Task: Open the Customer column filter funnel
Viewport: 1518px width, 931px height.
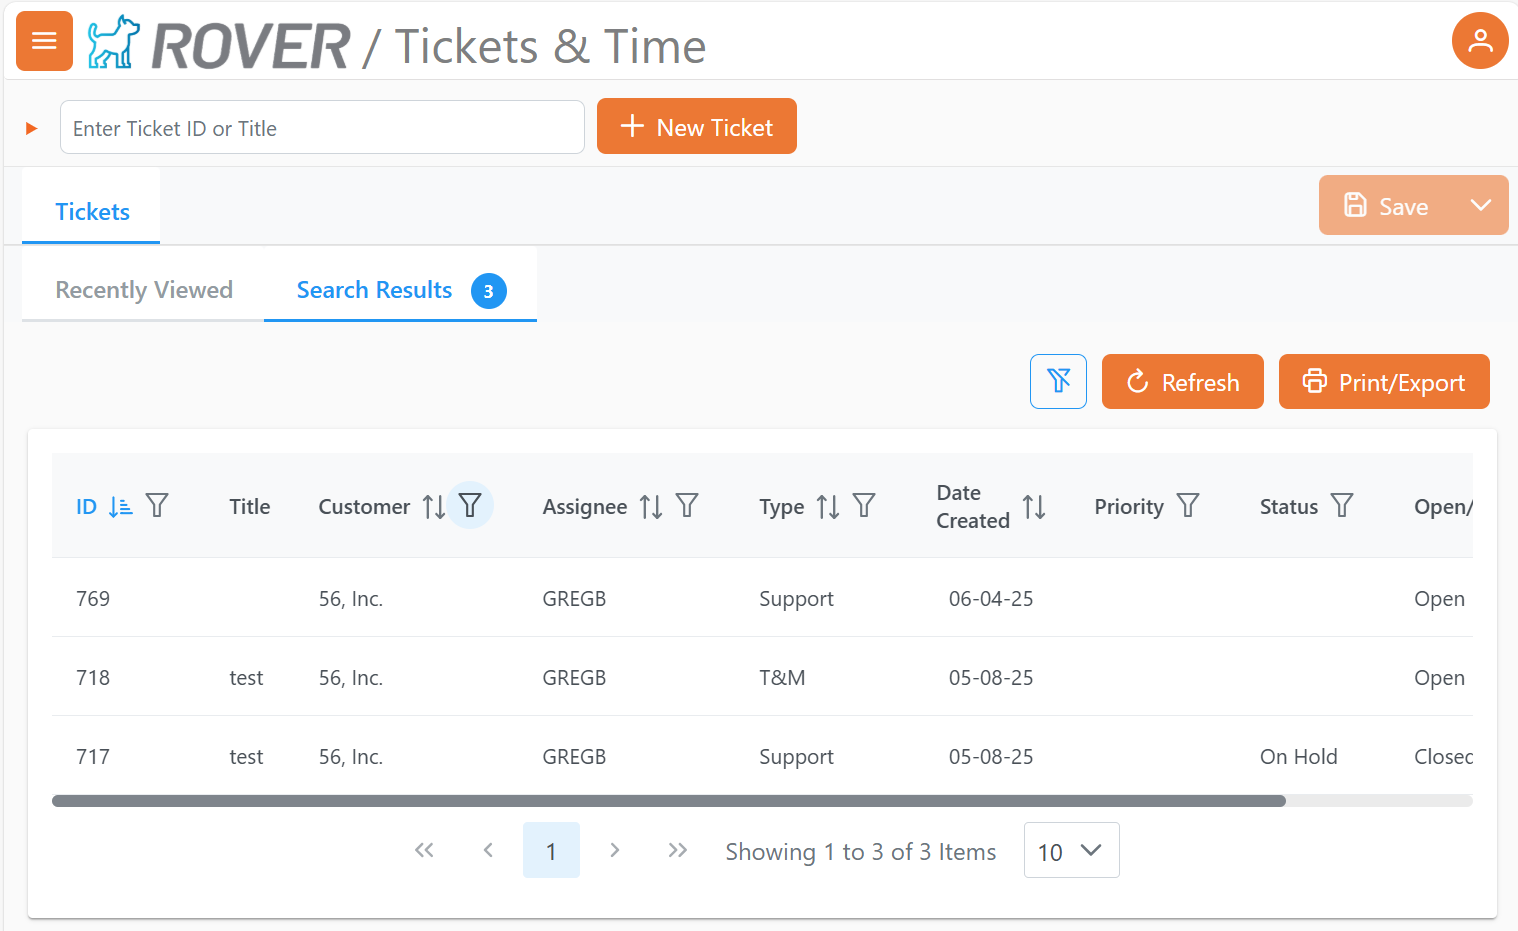Action: 469,506
